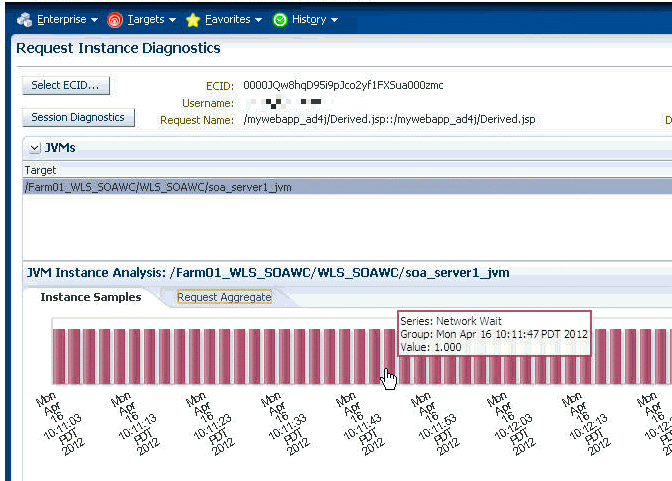Image resolution: width=672 pixels, height=481 pixels.
Task: Click the Select ECID... button
Action: (66, 85)
